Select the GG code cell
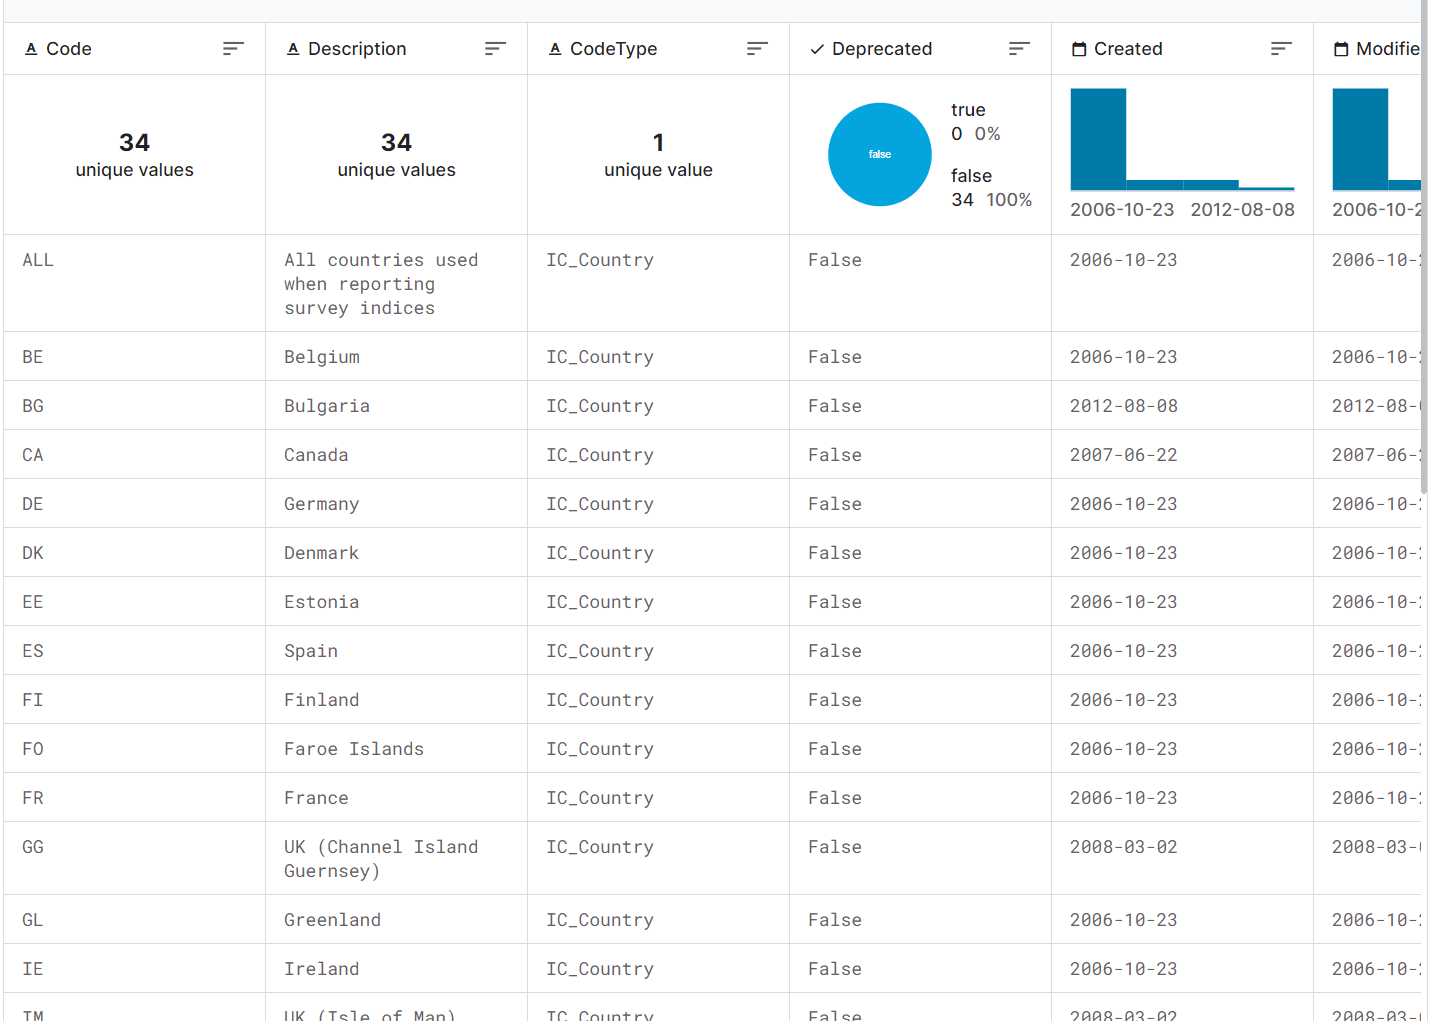Viewport: 1431px width, 1021px height. [x=135, y=858]
